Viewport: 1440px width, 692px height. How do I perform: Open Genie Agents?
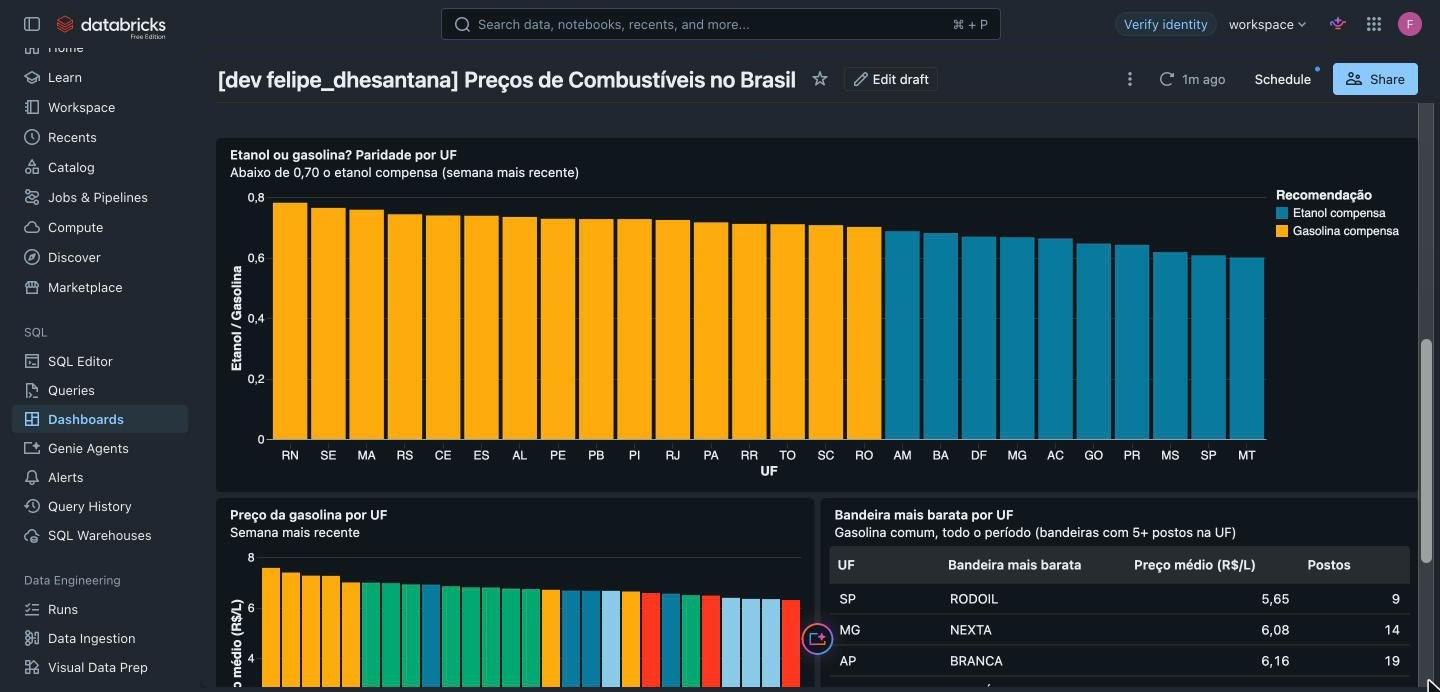point(88,448)
